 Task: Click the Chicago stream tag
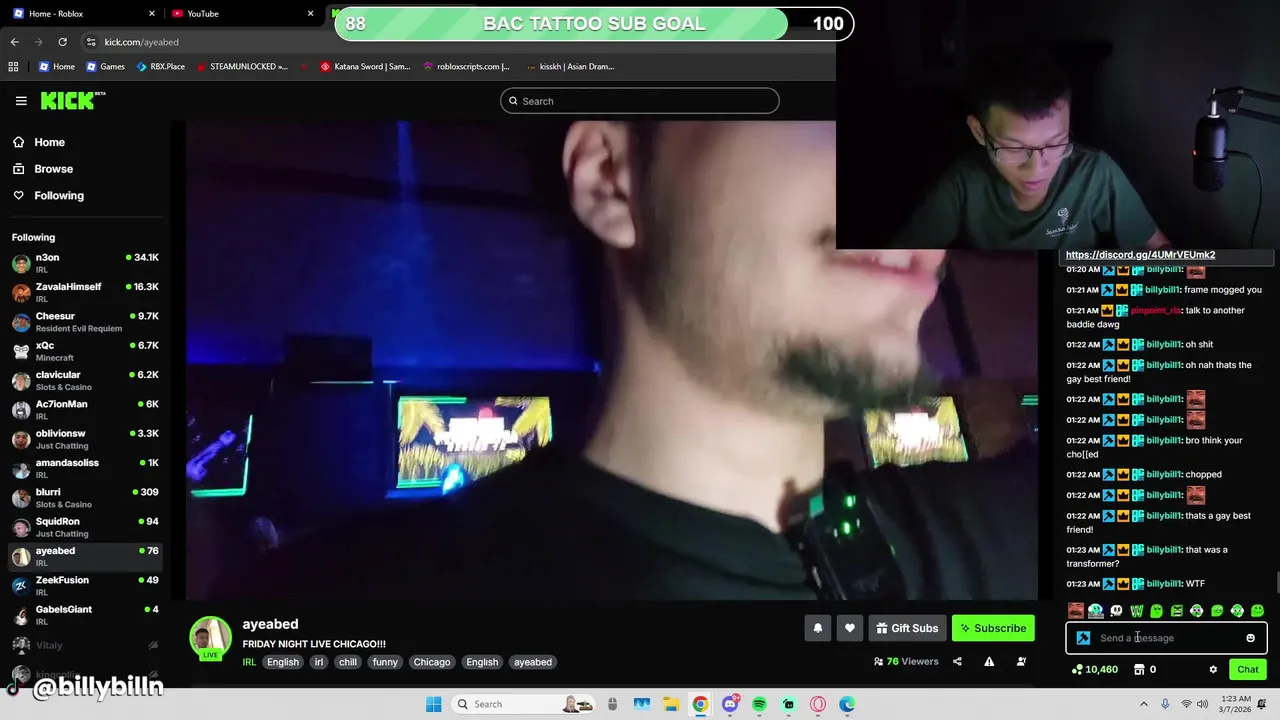coord(432,662)
